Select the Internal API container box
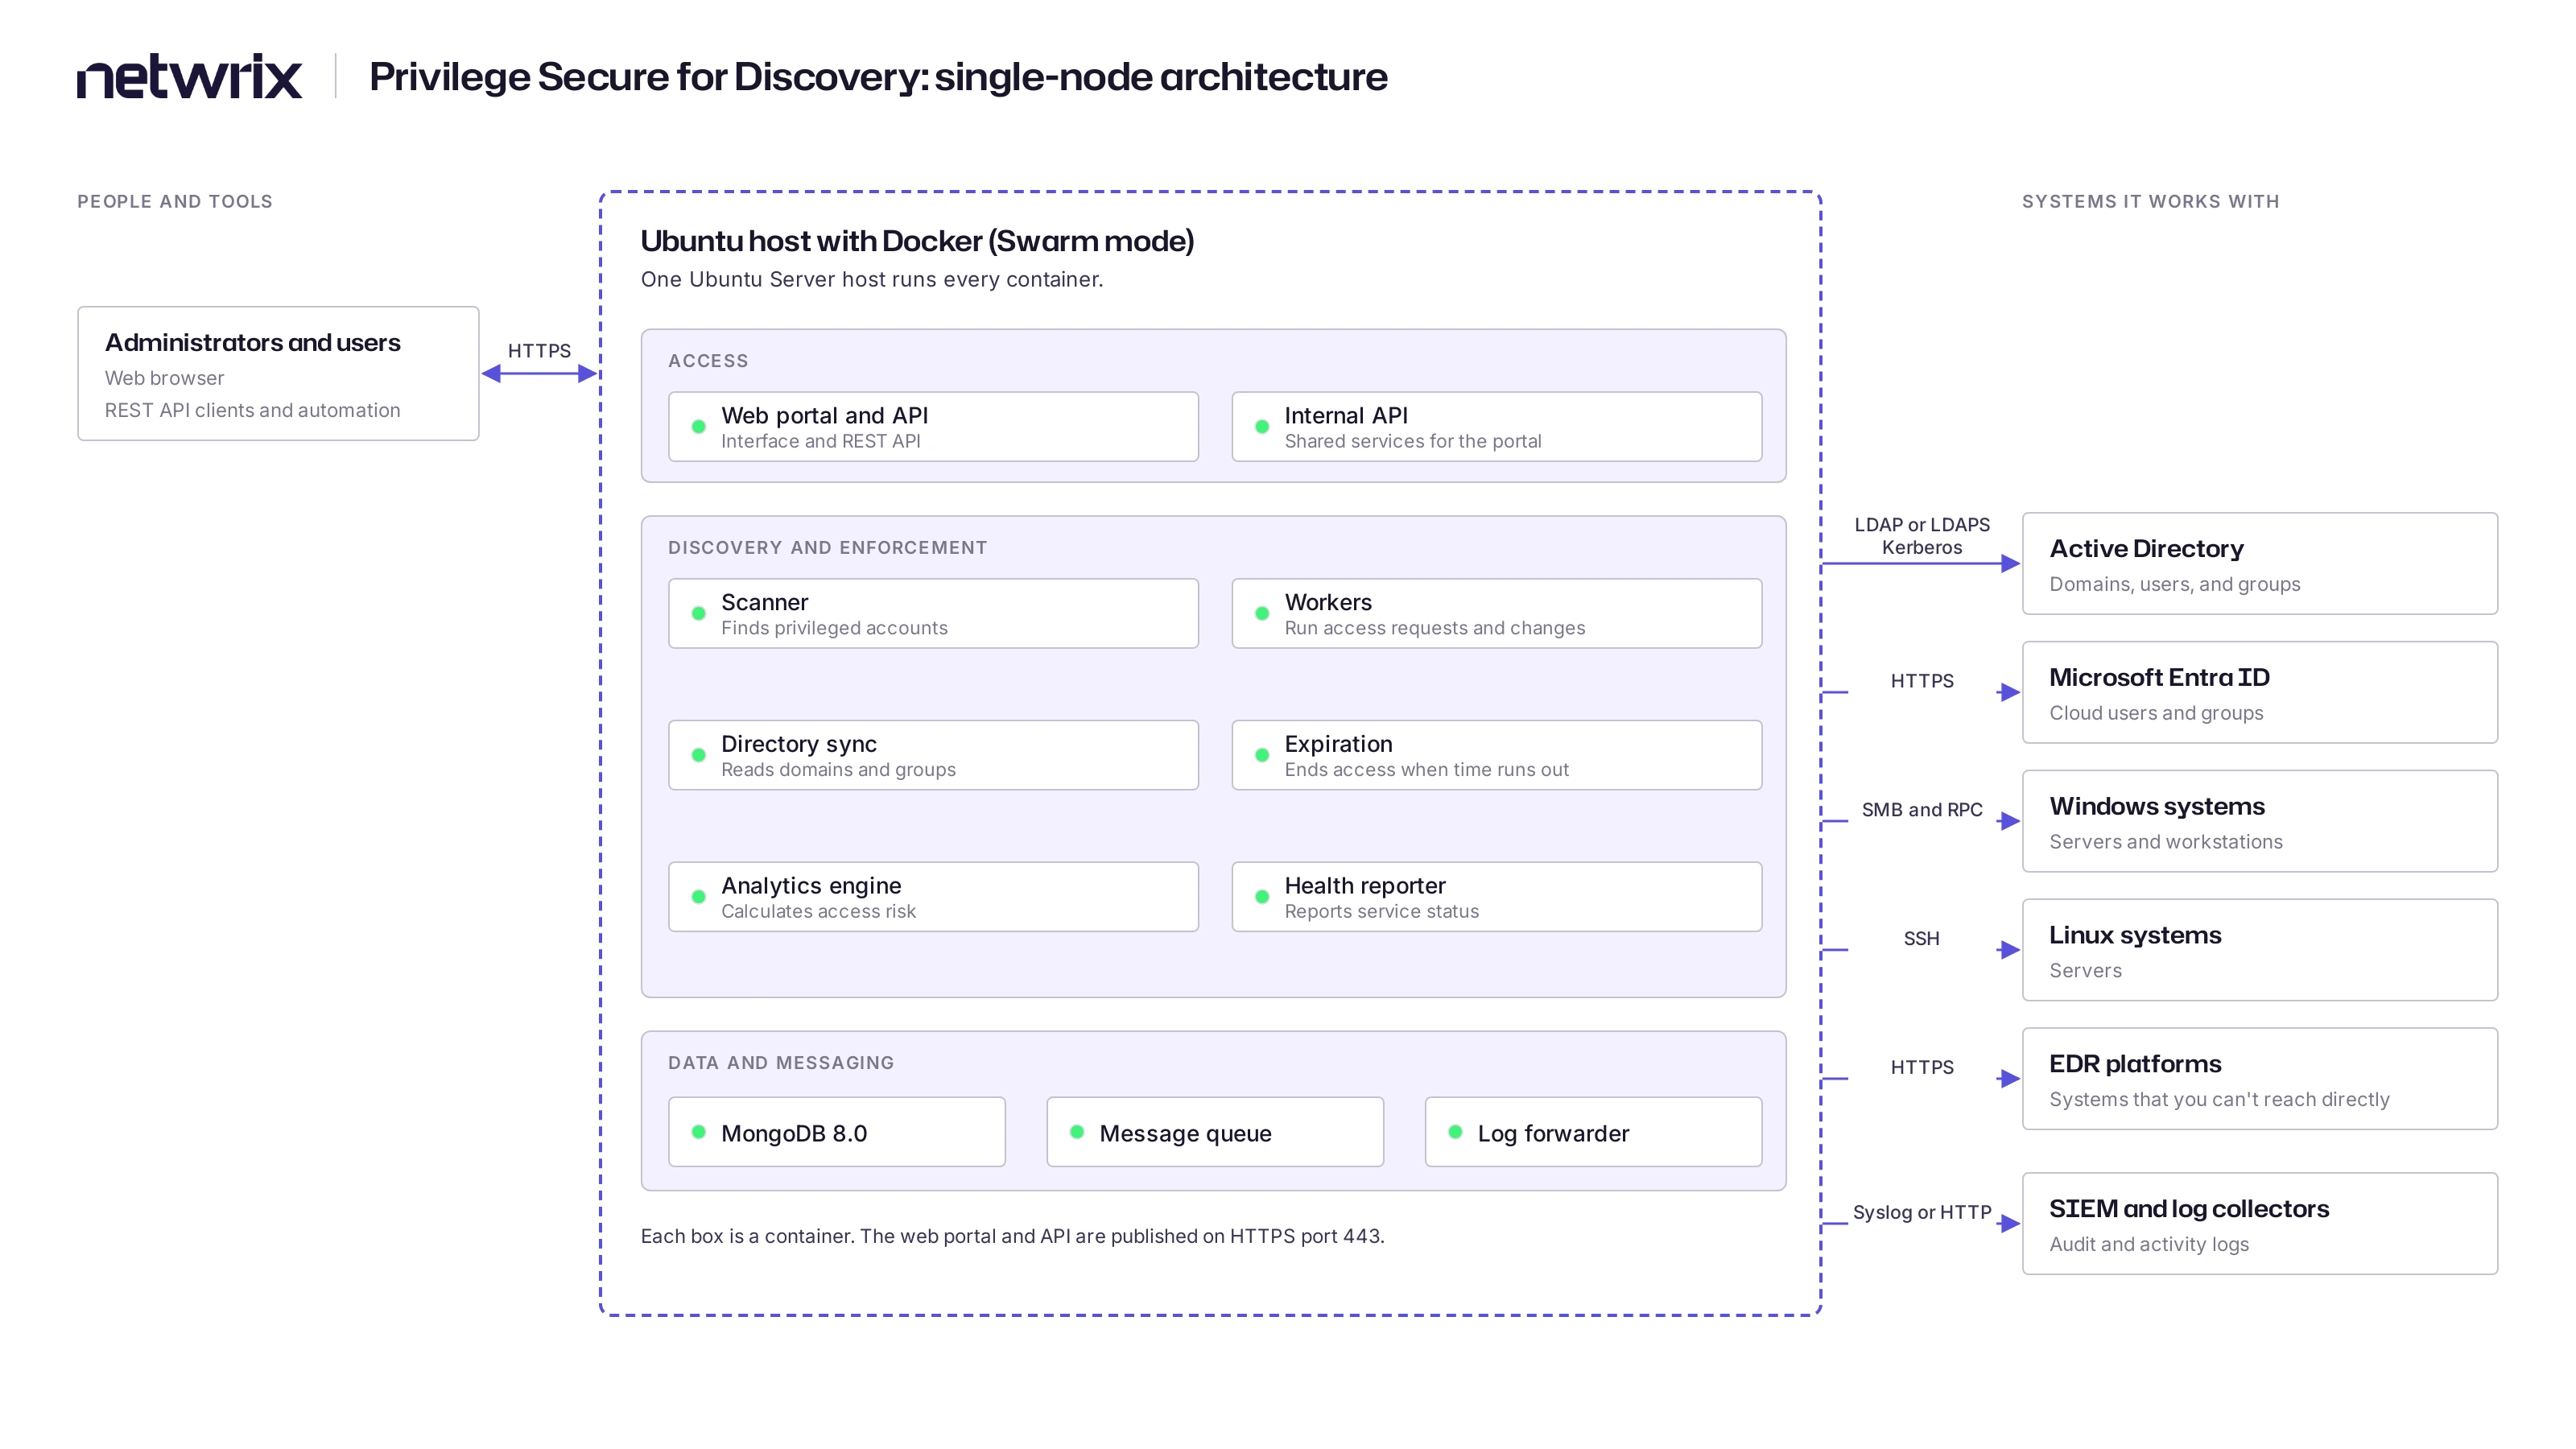This screenshot has width=2576, height=1449. [x=1497, y=427]
